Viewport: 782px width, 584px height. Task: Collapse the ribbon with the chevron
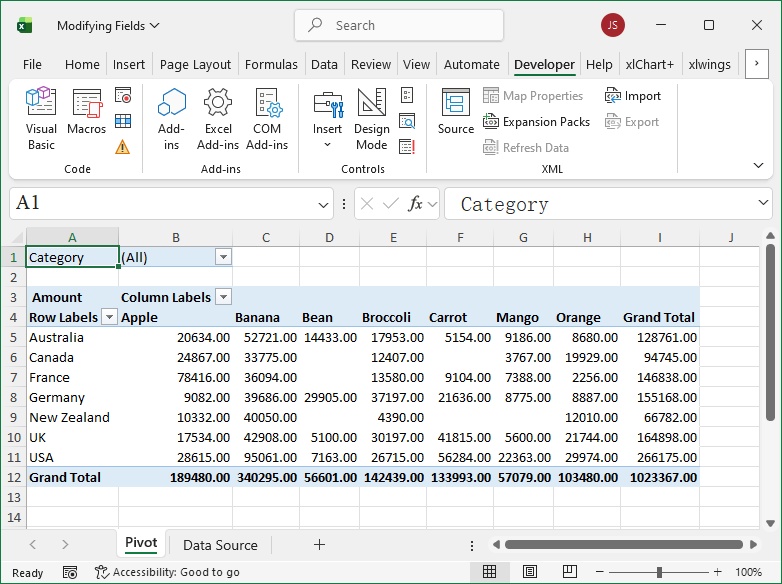tap(758, 165)
